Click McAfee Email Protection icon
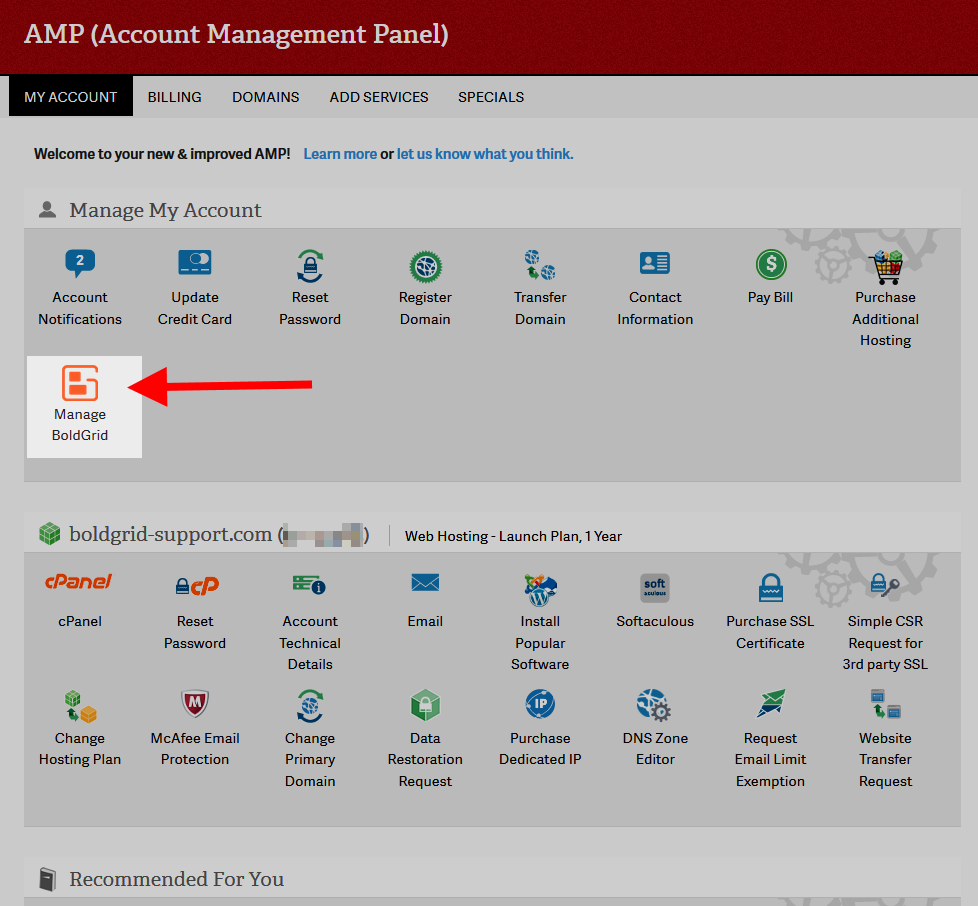The image size is (978, 906). pyautogui.click(x=195, y=706)
